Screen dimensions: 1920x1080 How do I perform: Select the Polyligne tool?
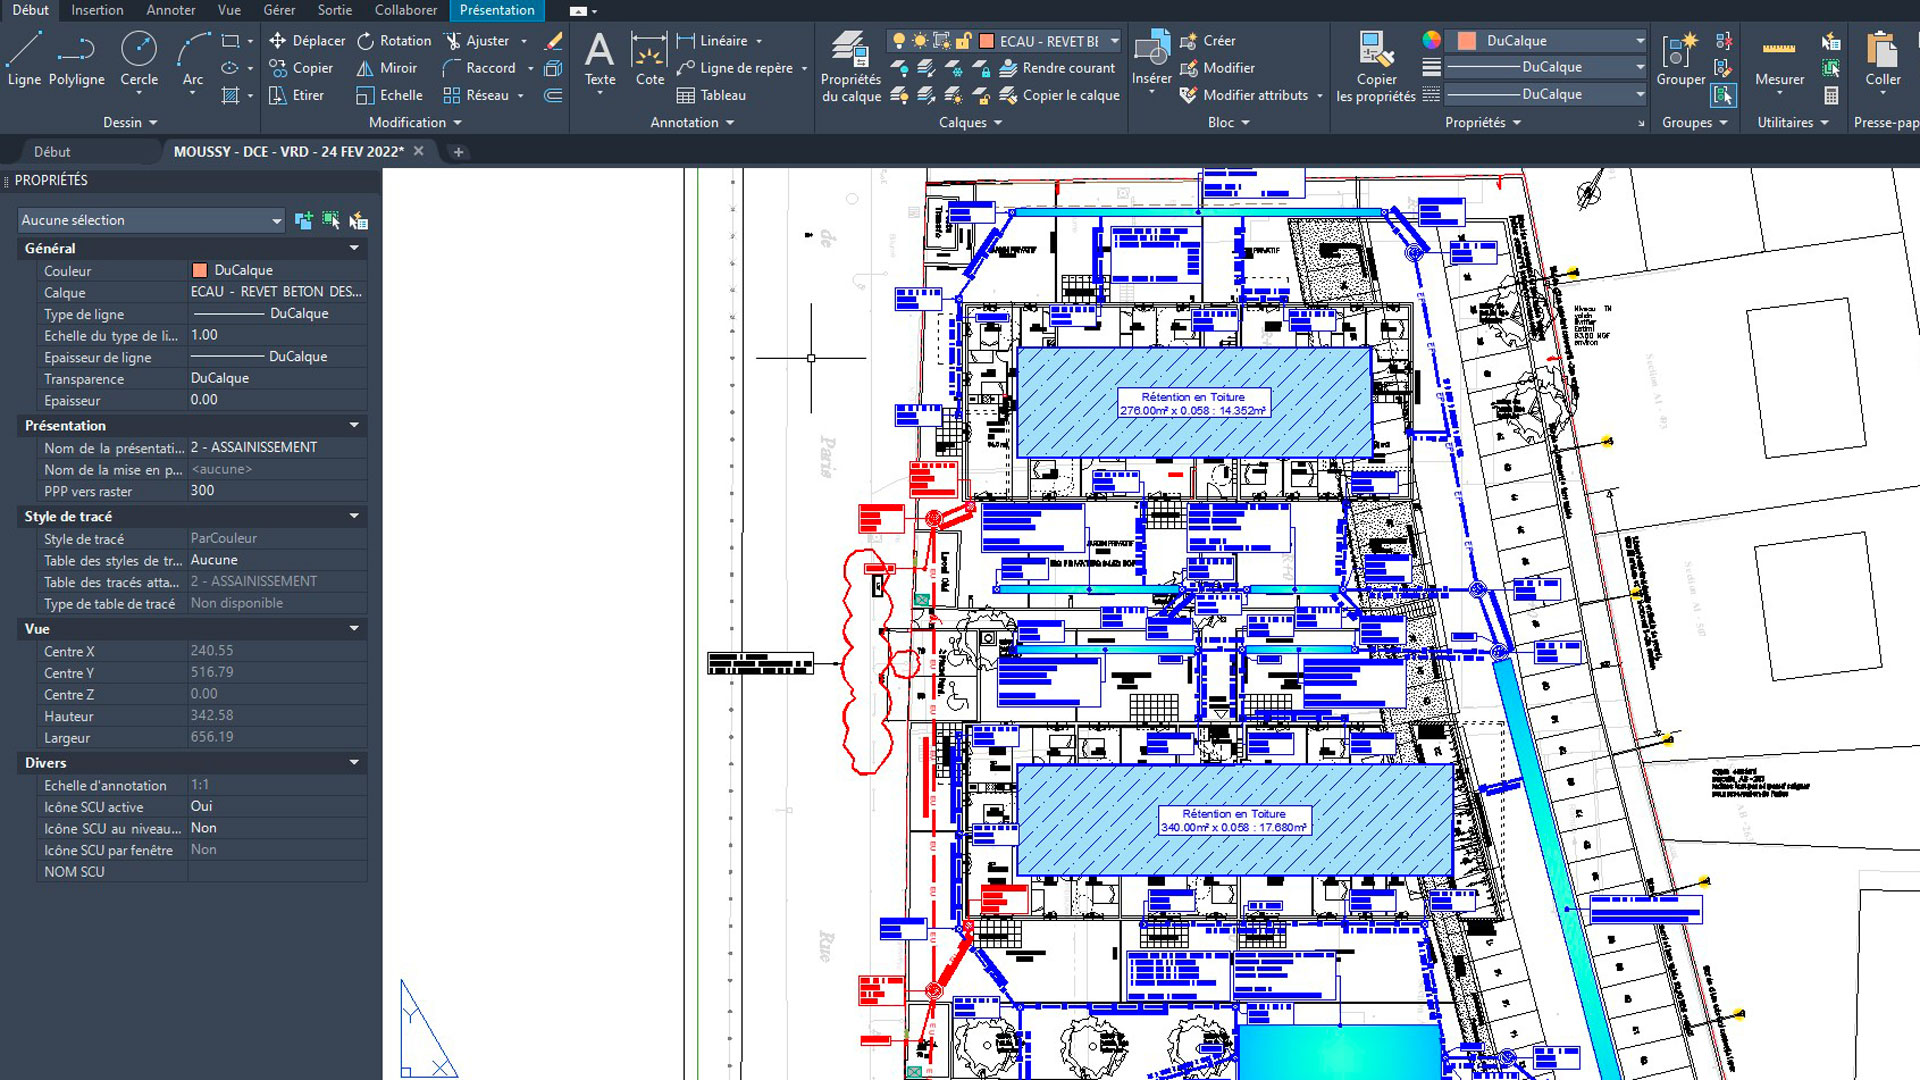pyautogui.click(x=76, y=58)
